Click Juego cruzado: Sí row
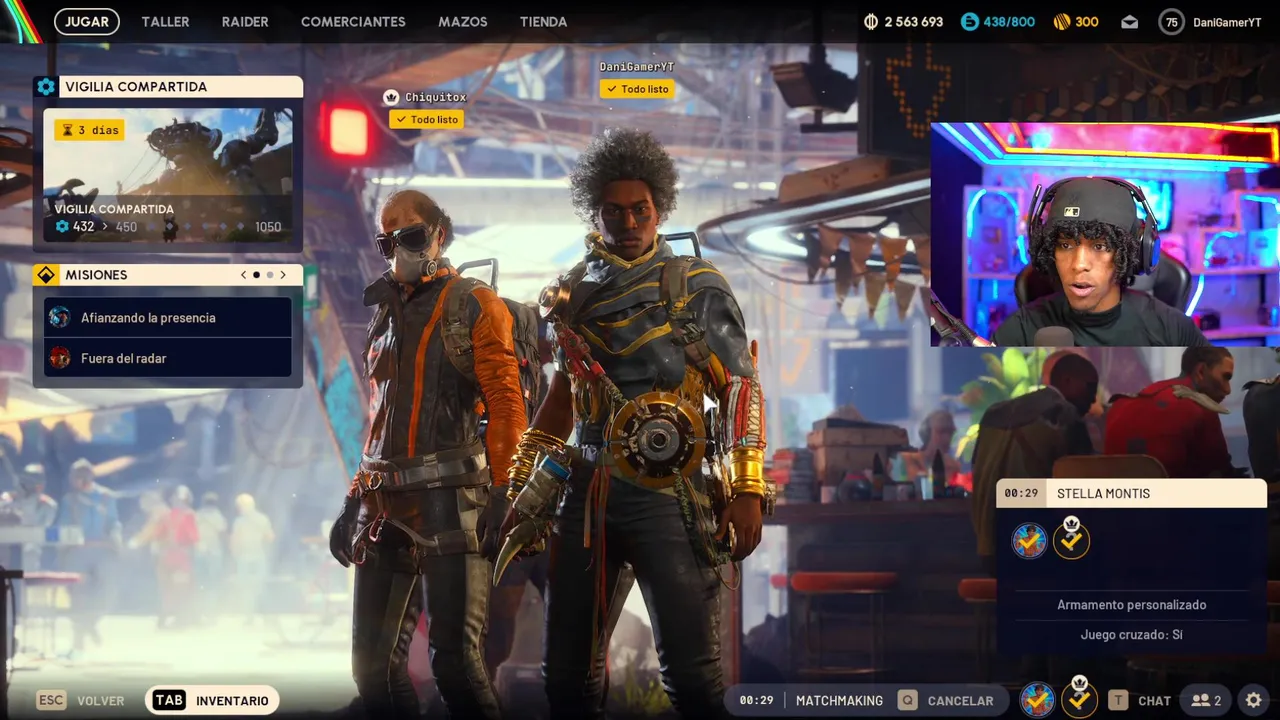 1132,635
